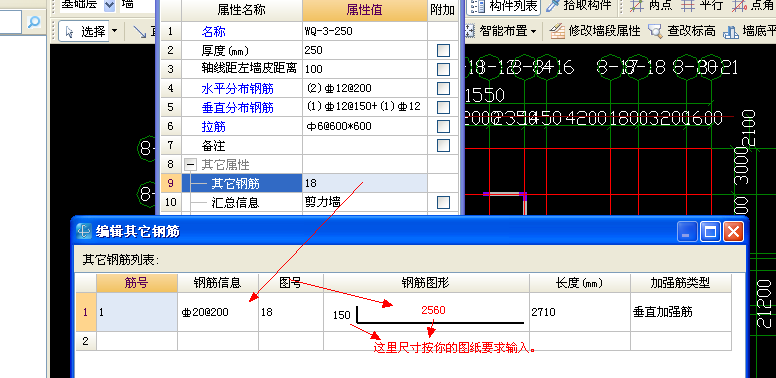Image resolution: width=776 pixels, height=378 pixels.
Task: Click the 水平分布钢筋 property label
Action: pyautogui.click(x=238, y=89)
